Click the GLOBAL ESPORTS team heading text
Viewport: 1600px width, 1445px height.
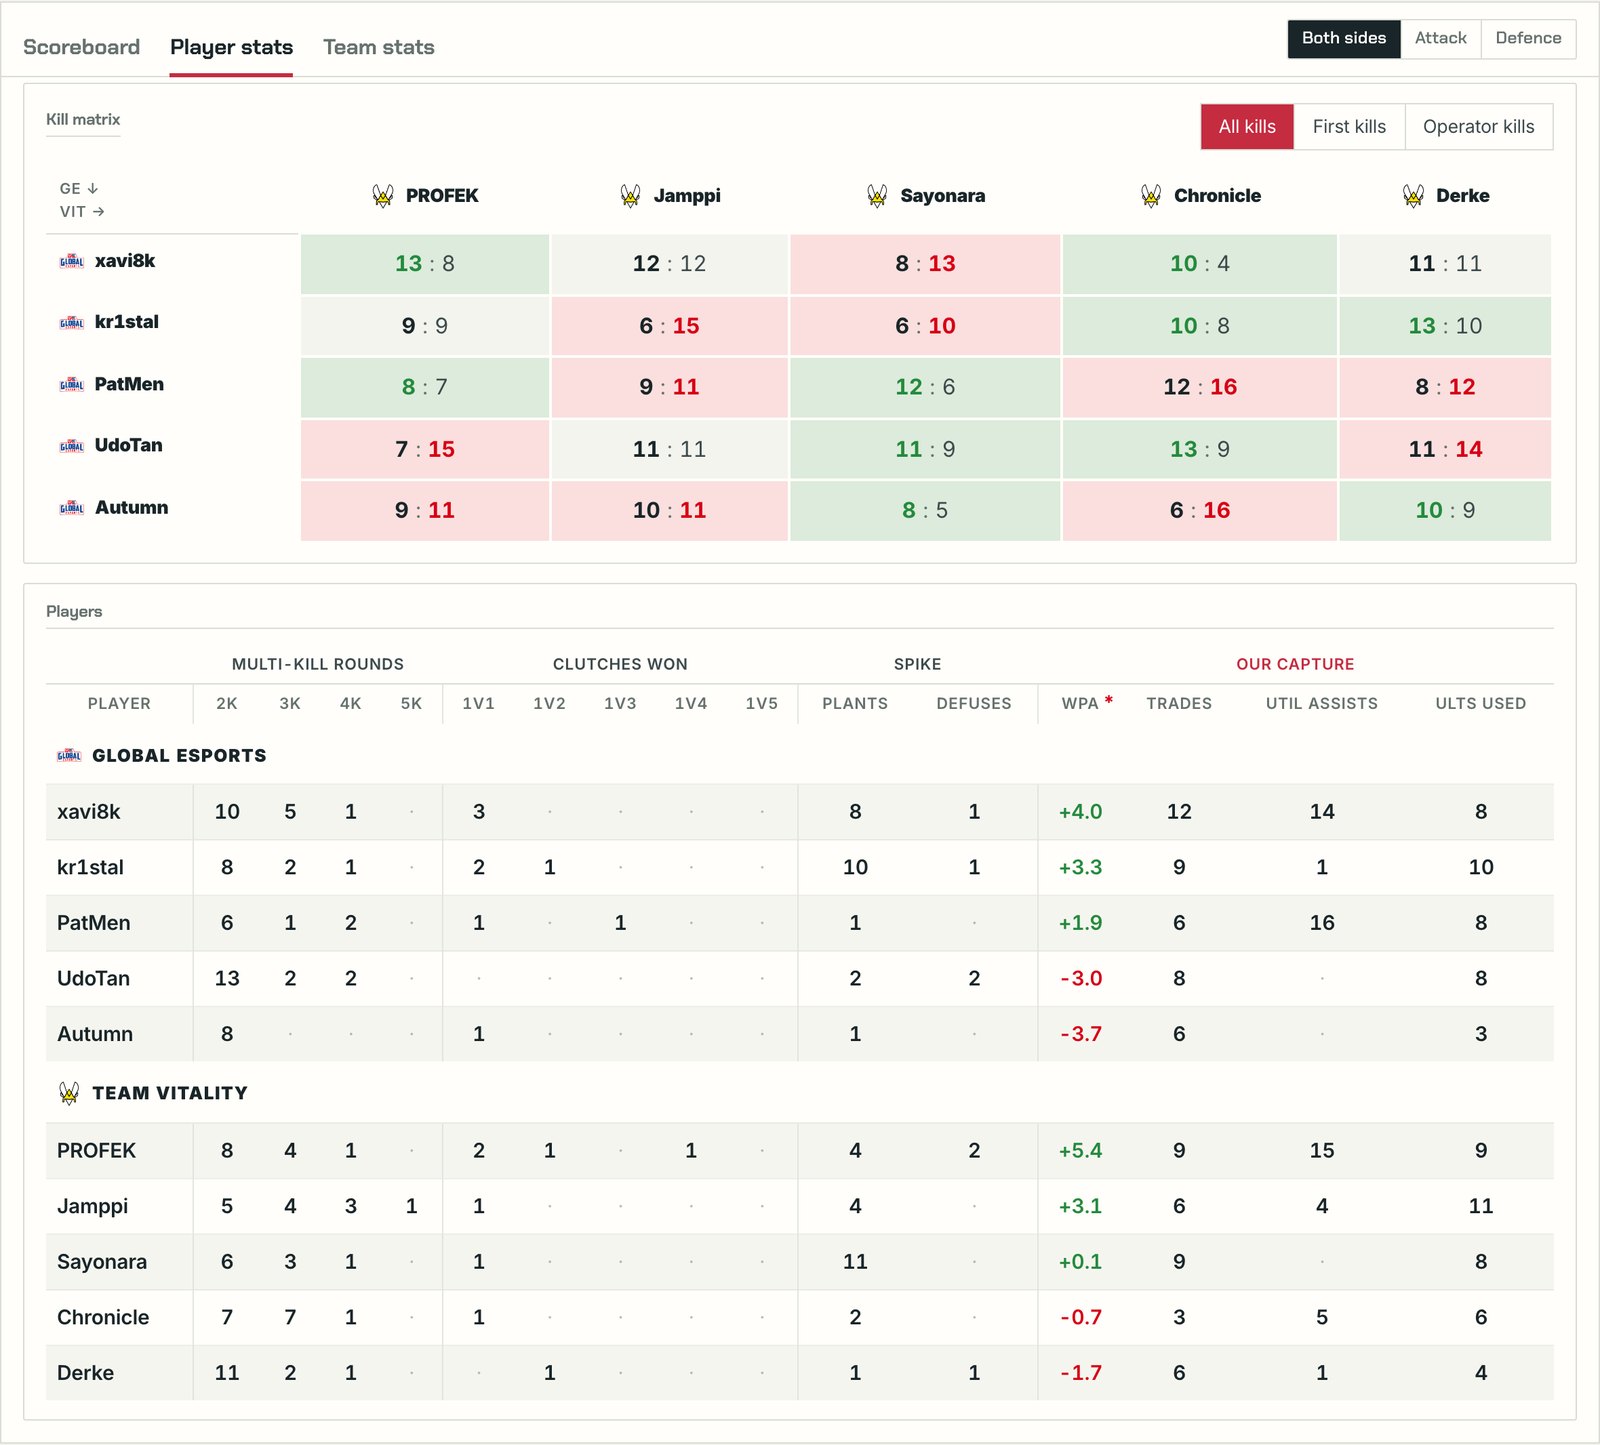tap(179, 756)
